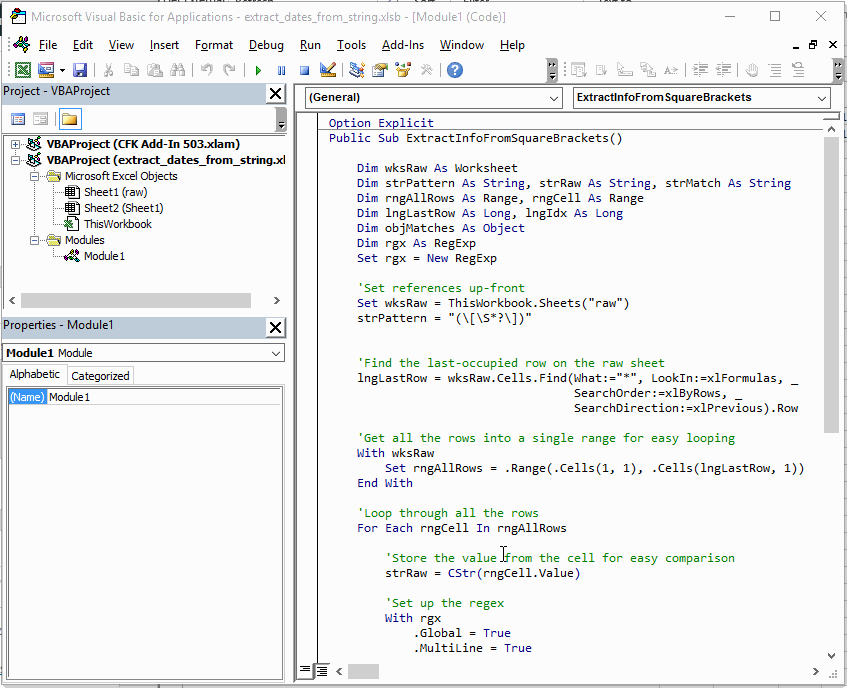
Task: Switch to Microsoft Excel via the Excel icon
Action: [x=23, y=70]
